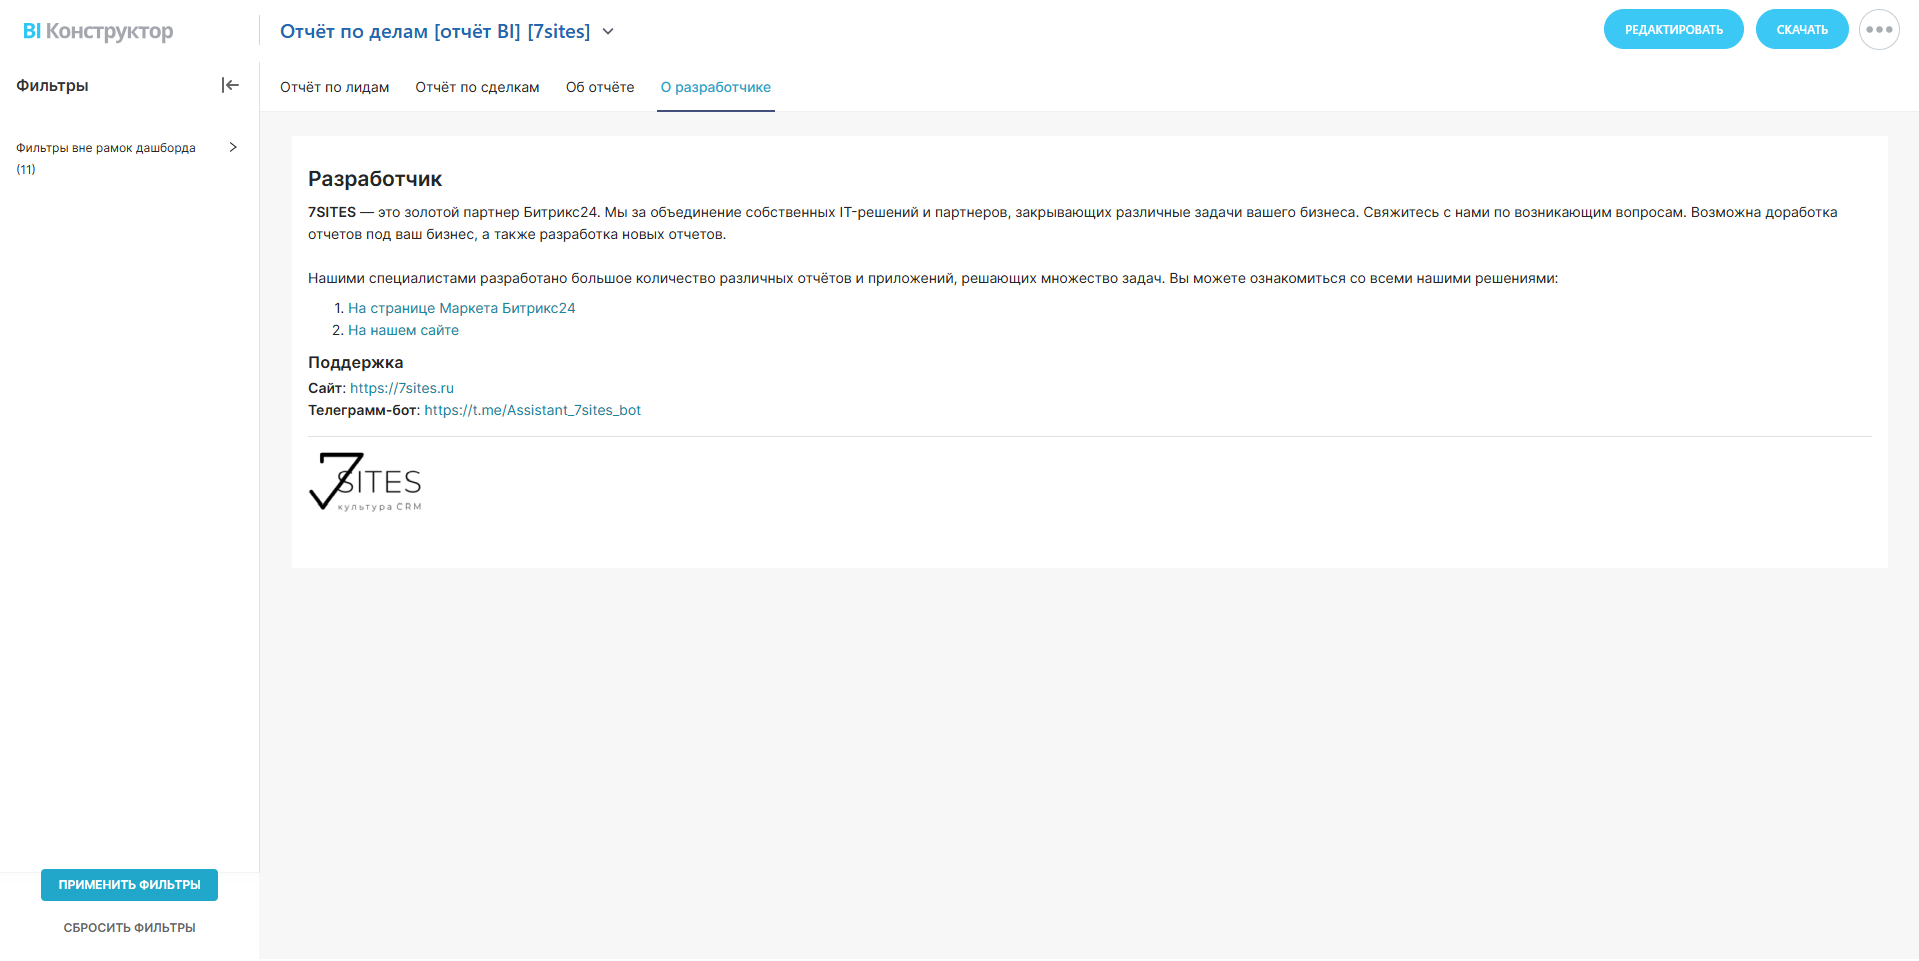Expand Фильтры вне рамок дашборда section
Image resolution: width=1919 pixels, height=961 pixels.
233,147
